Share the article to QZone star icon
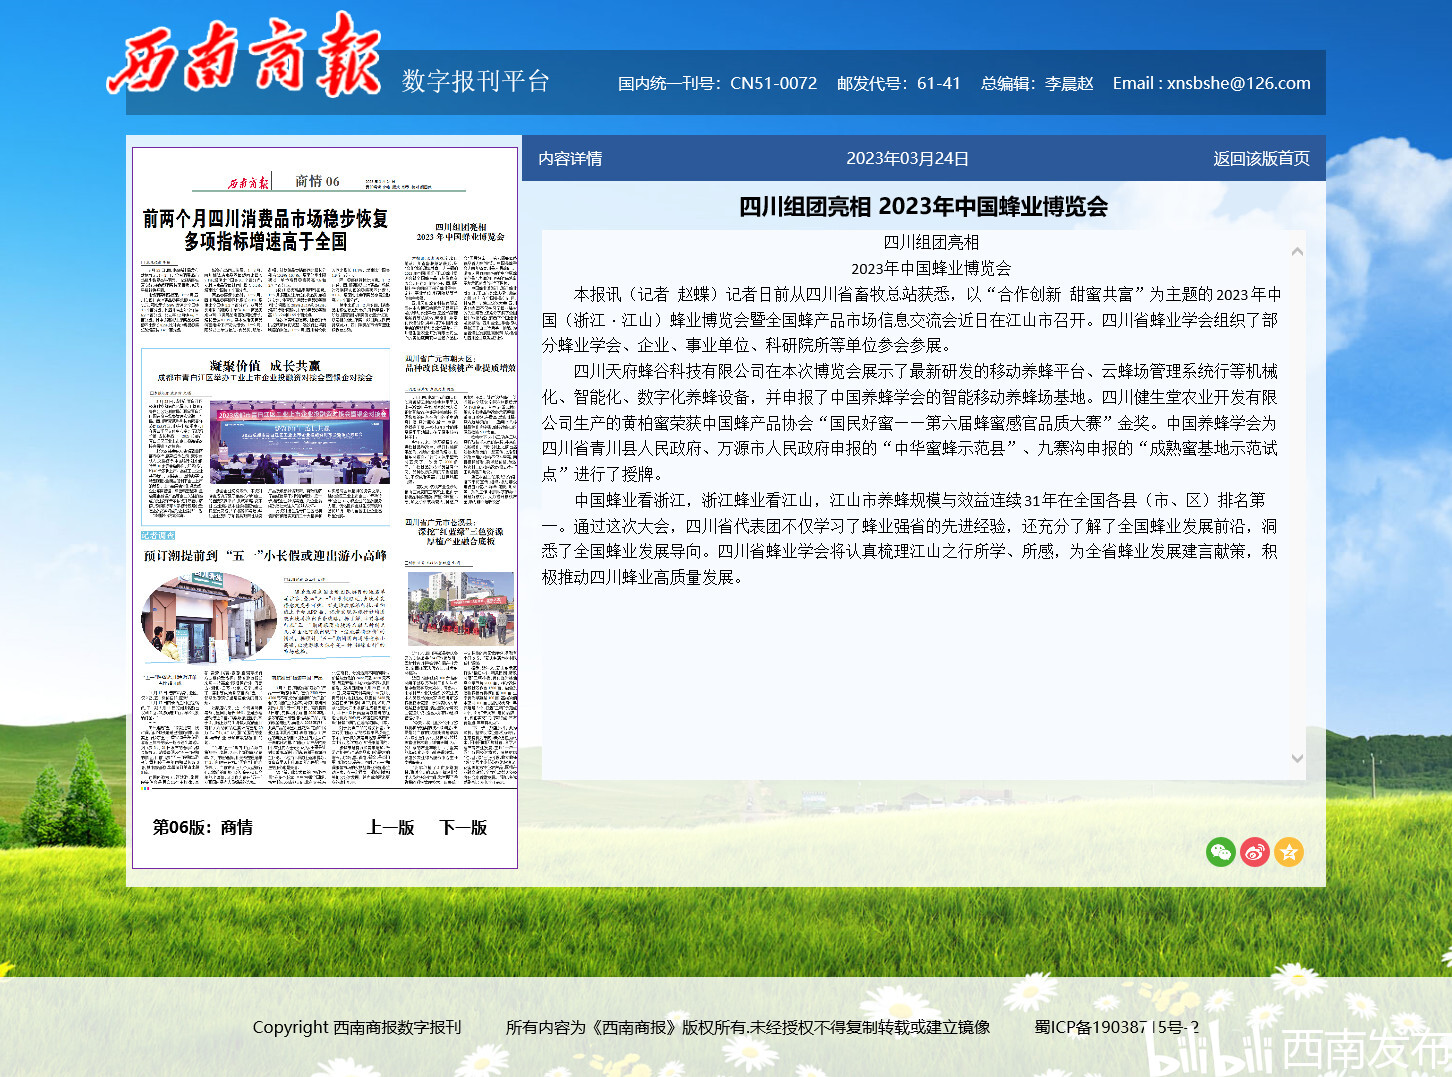Screen dimensions: 1452x1077 coord(1290,852)
